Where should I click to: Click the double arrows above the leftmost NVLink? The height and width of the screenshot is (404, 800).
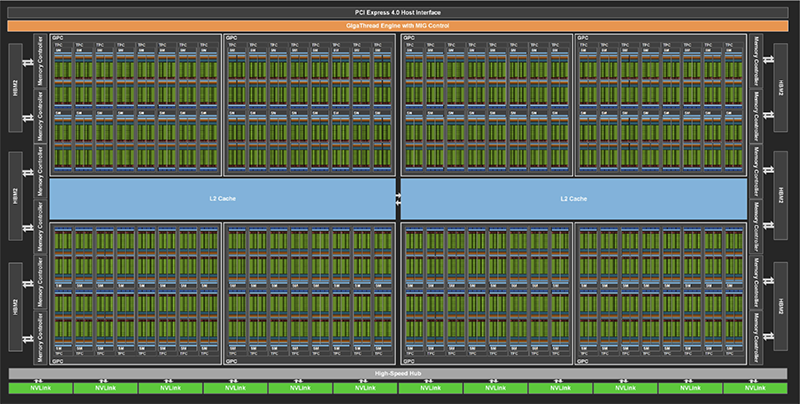(37, 381)
